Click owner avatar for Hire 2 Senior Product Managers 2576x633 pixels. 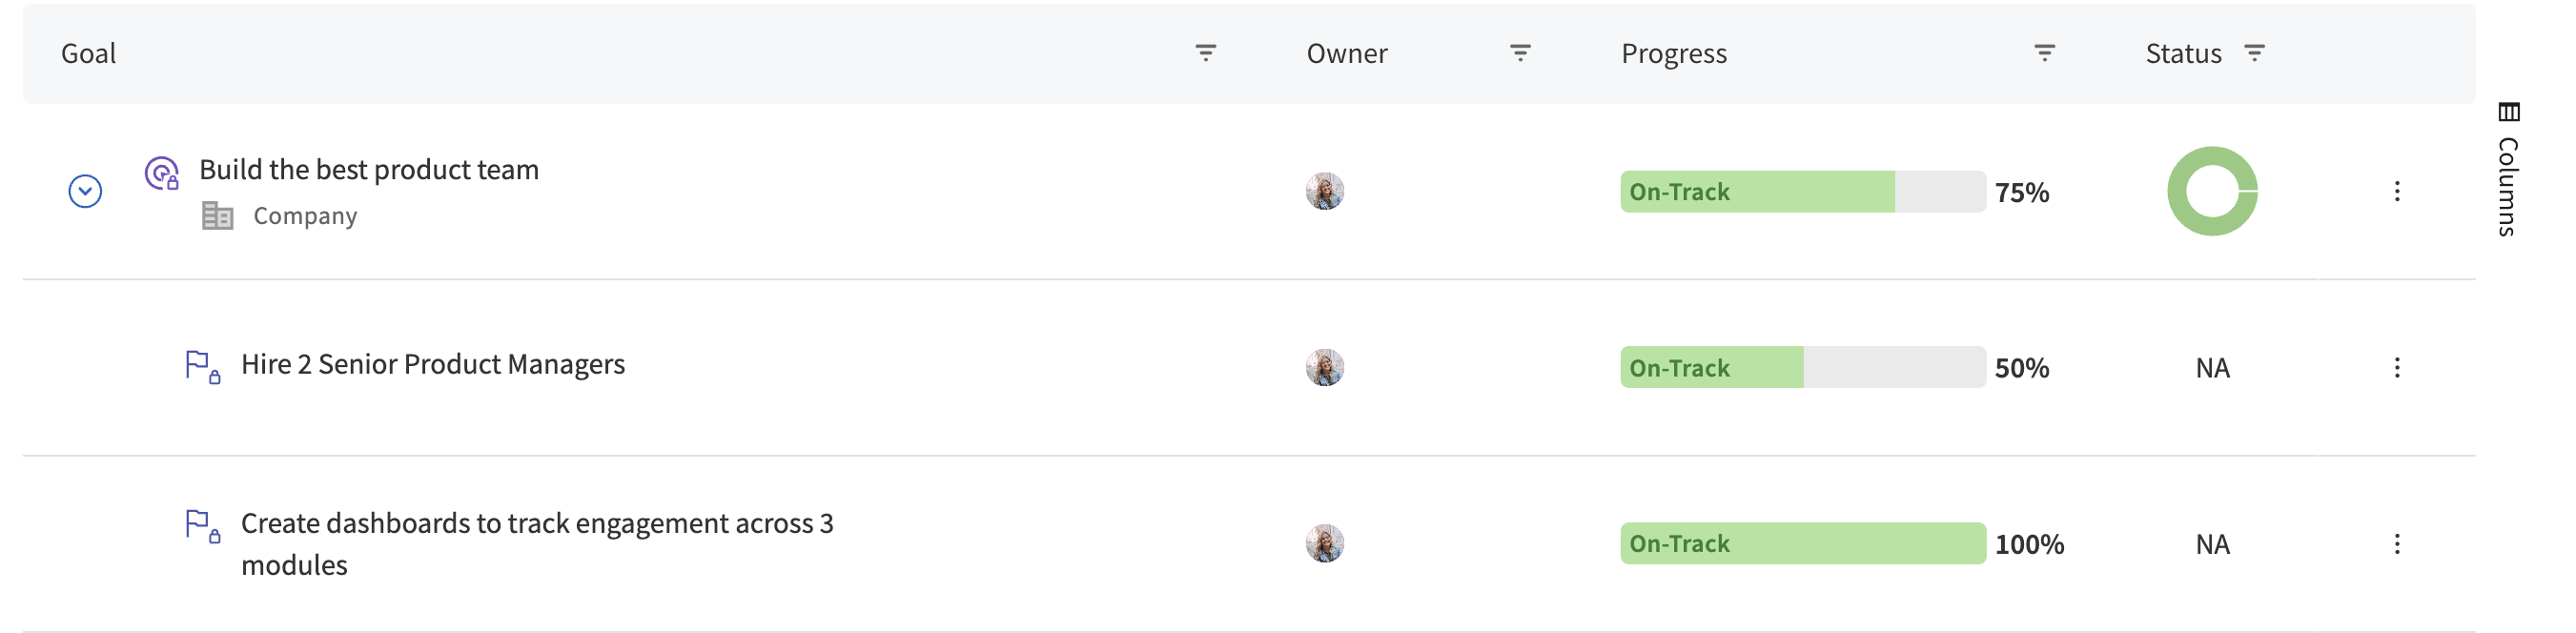(1324, 368)
